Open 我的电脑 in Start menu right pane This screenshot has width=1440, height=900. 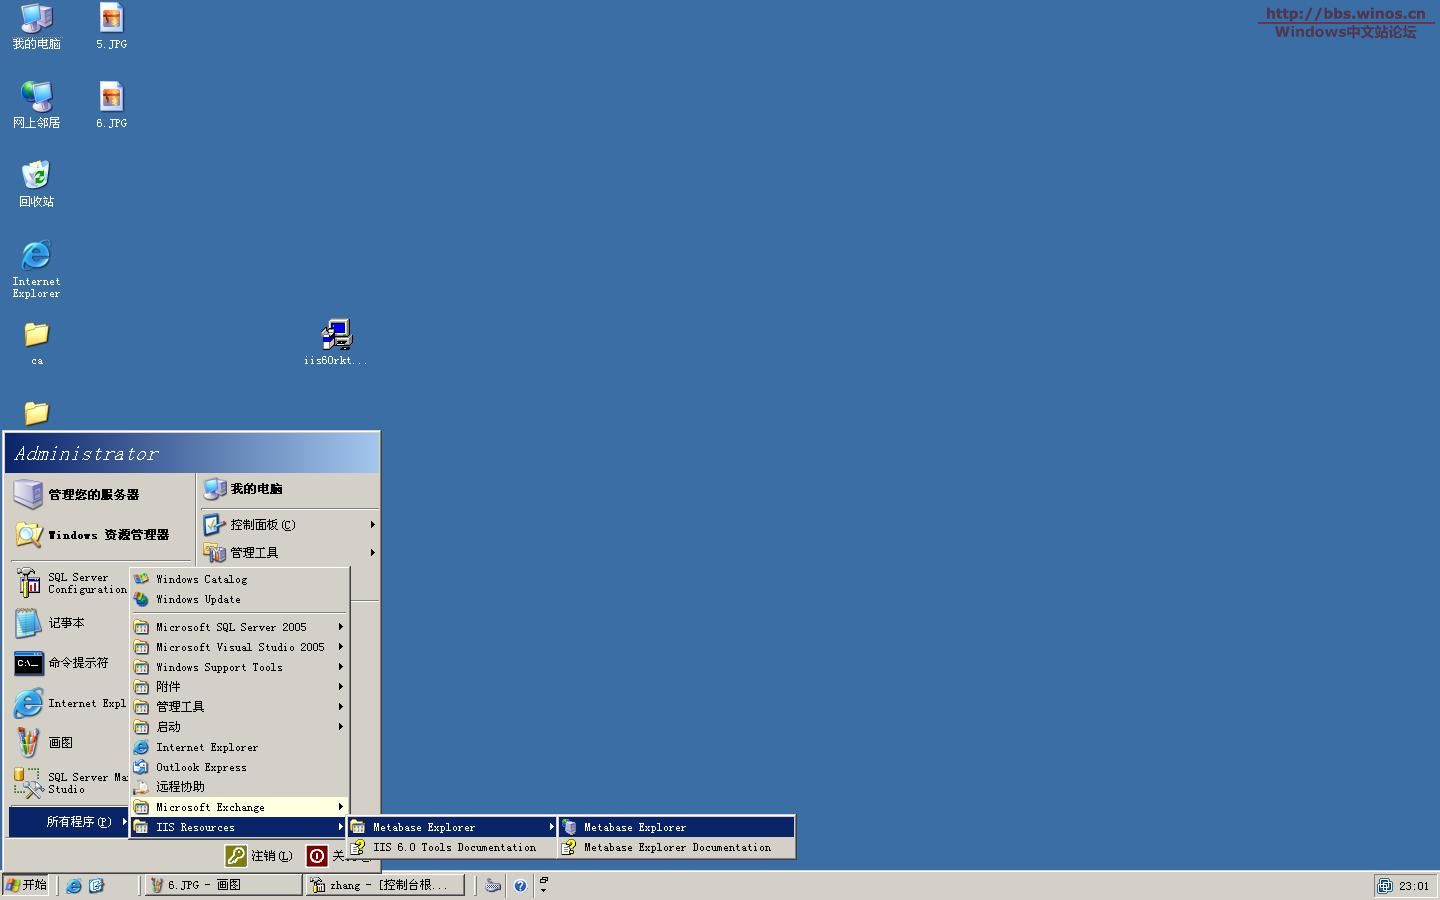coord(288,489)
